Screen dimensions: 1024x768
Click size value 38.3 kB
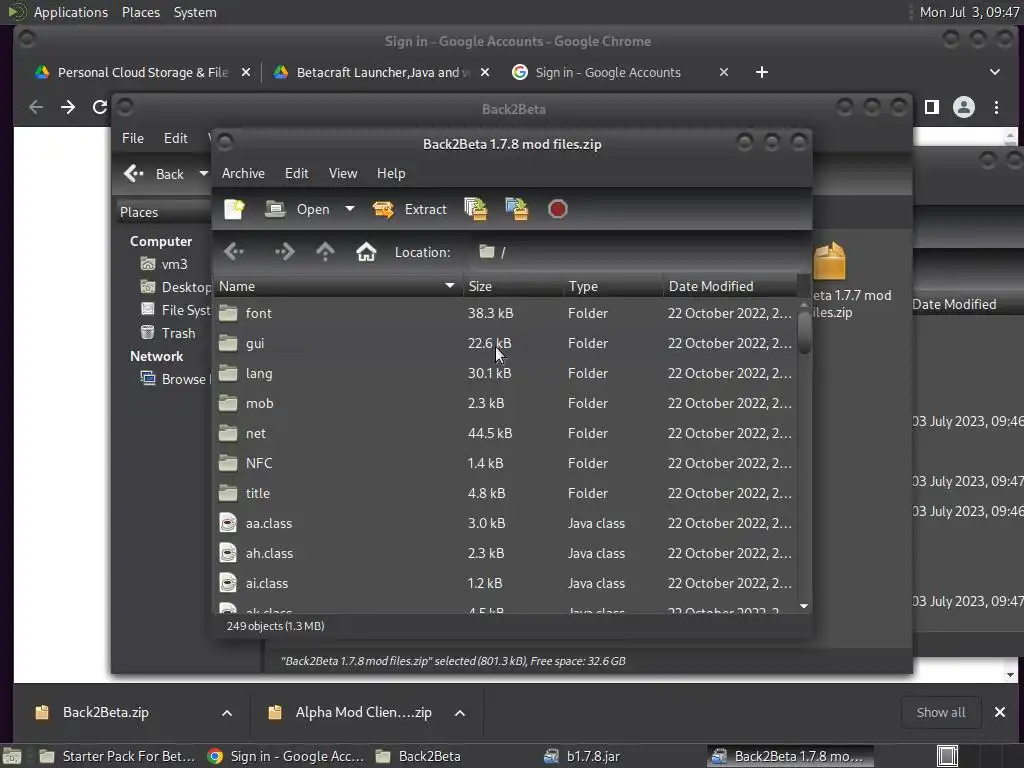490,313
